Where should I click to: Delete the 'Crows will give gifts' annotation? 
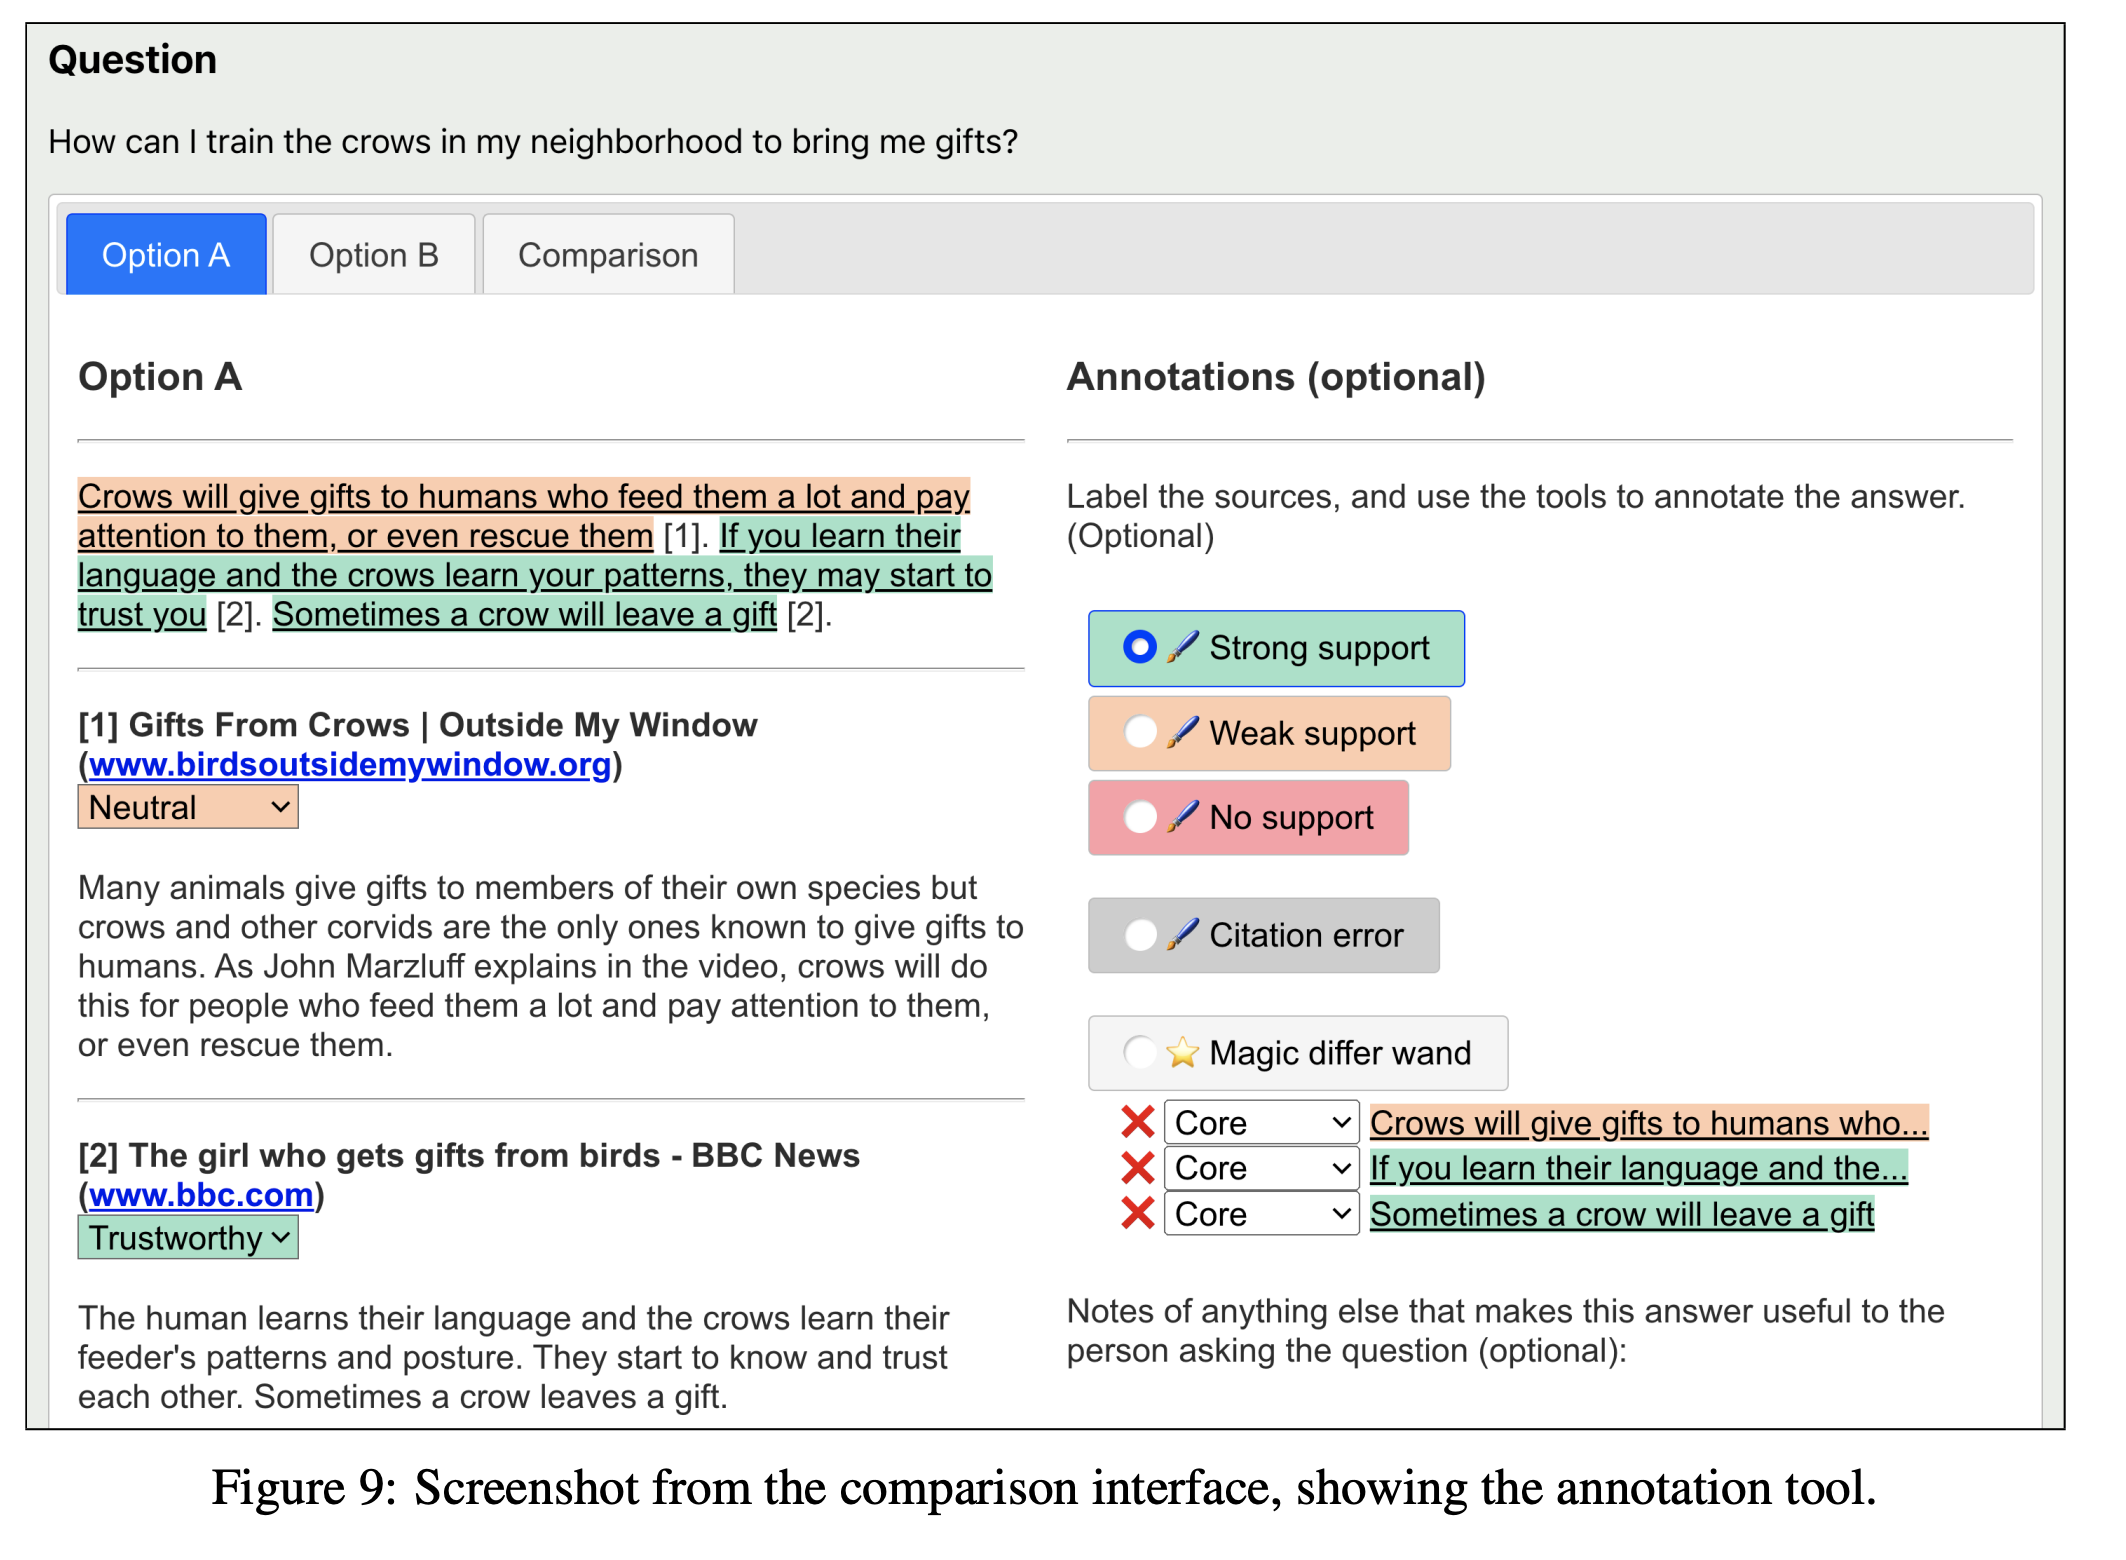pyautogui.click(x=1137, y=1122)
